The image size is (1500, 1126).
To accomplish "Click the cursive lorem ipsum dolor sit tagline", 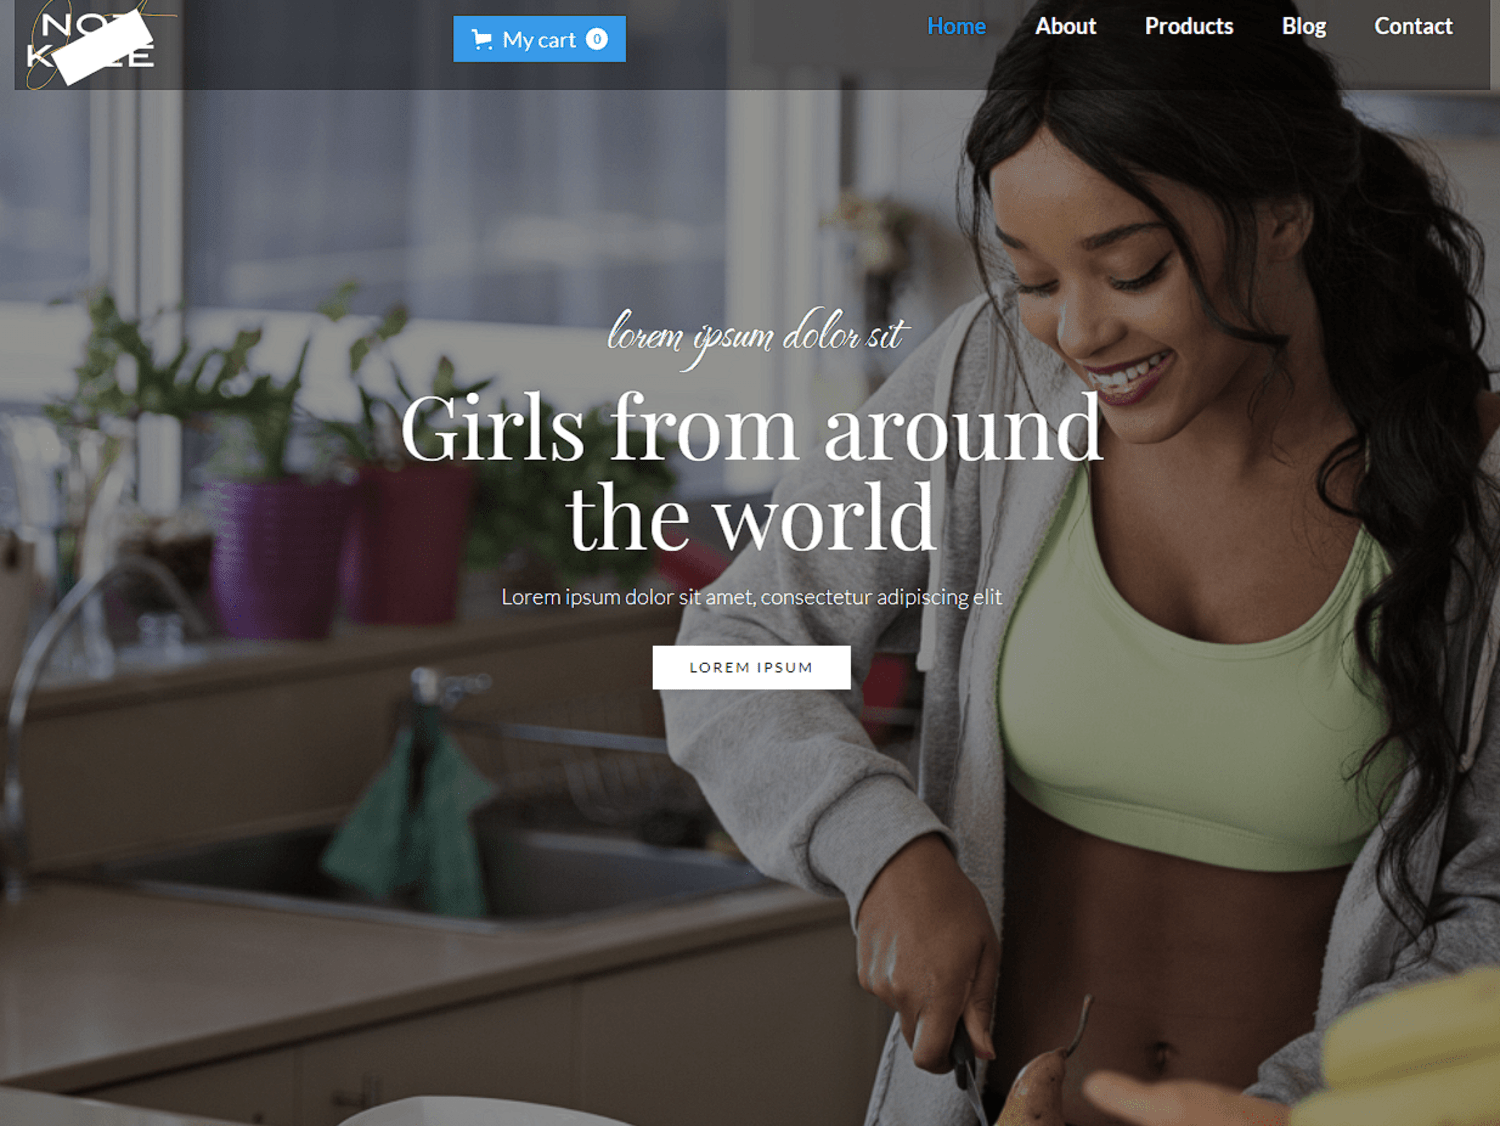I will pos(757,337).
